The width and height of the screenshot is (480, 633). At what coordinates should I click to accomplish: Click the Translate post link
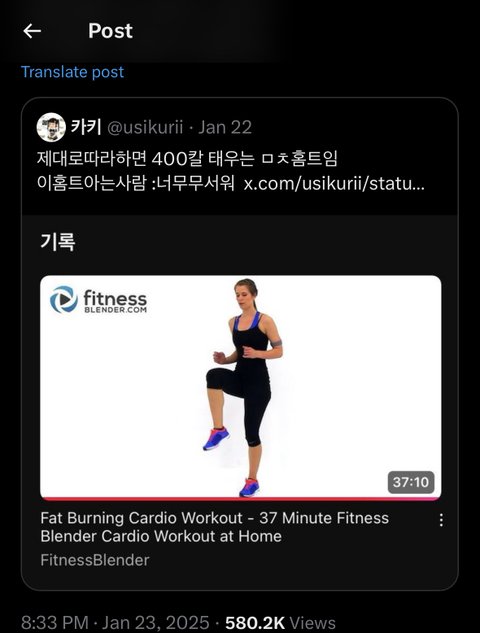72,72
